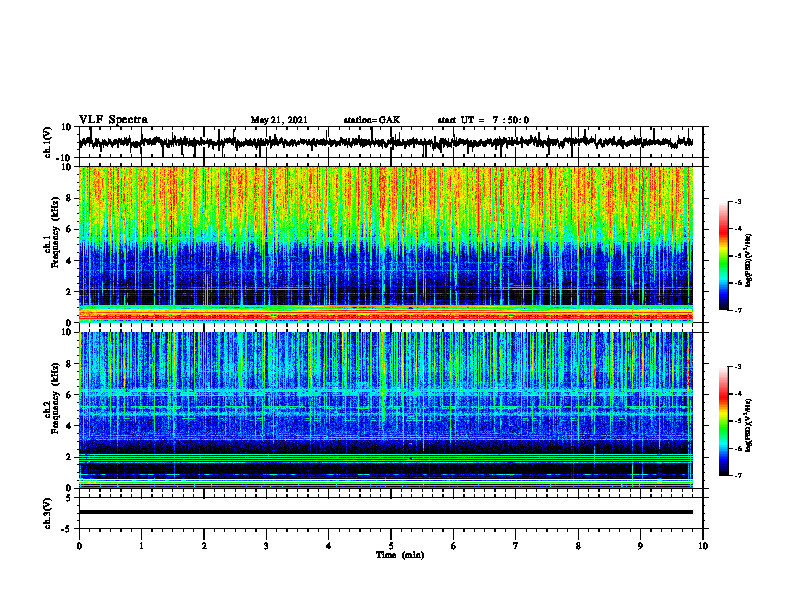The image size is (792, 612).
Task: Click the ch.2 color bar log(PSD) label
Action: coord(748,425)
